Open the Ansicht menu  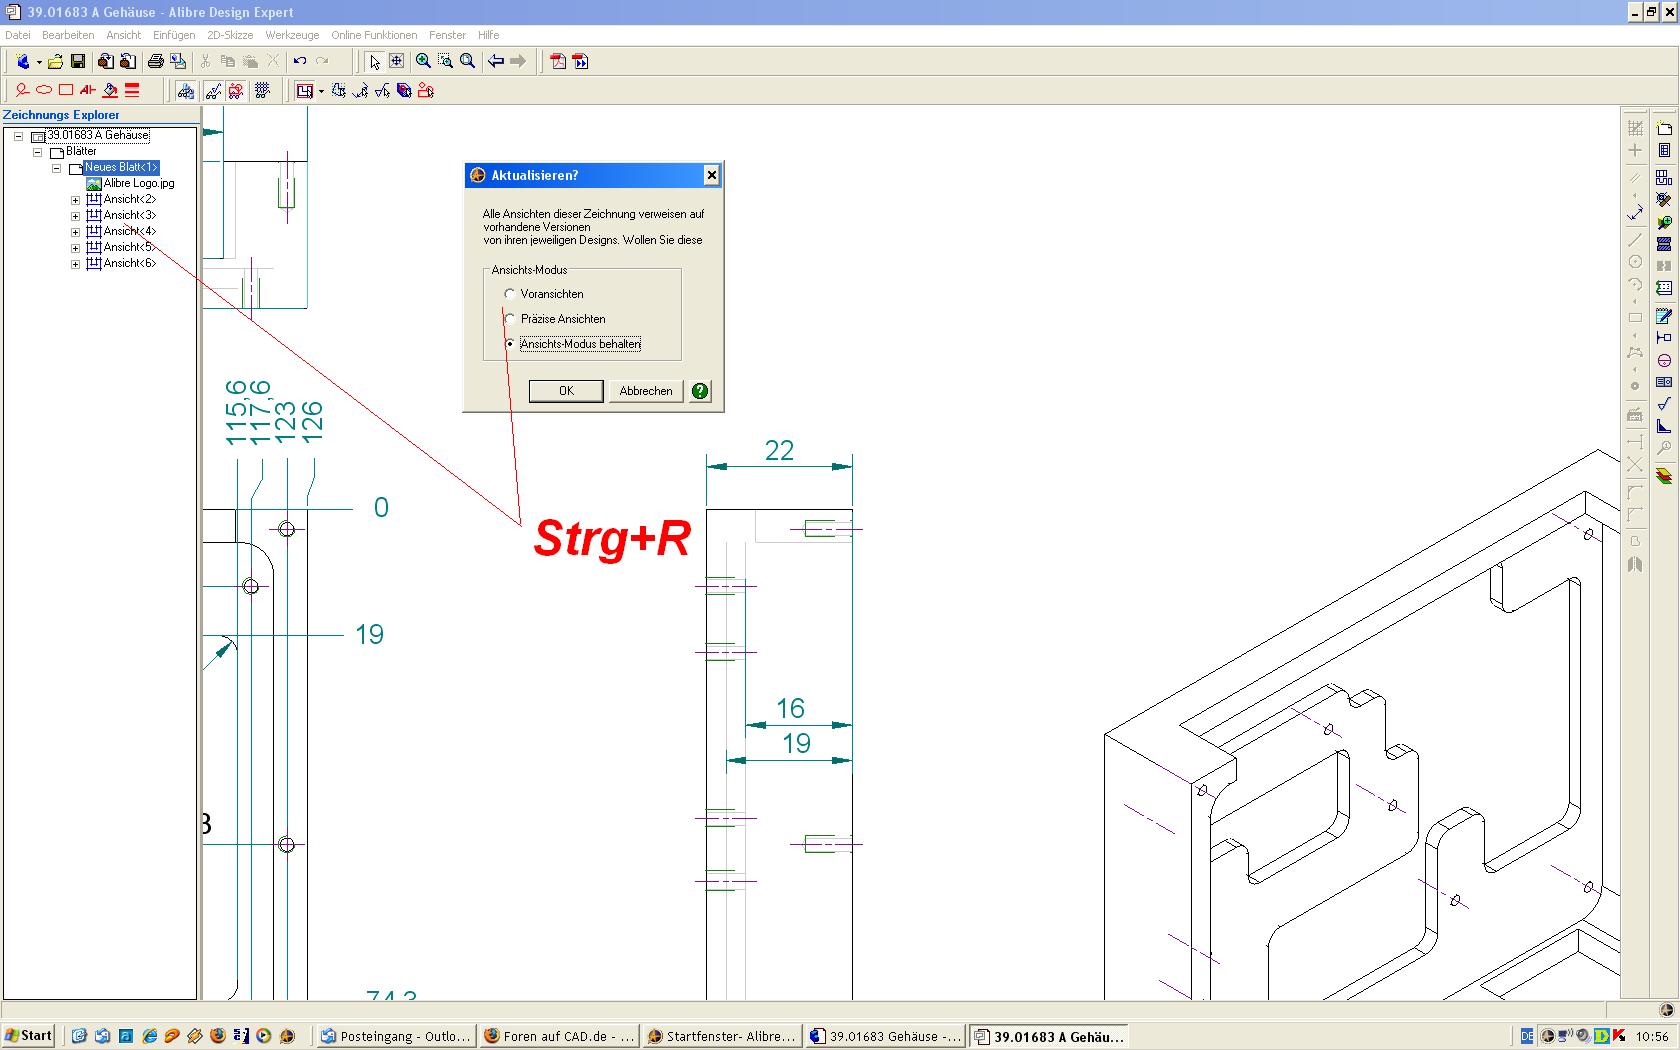(x=124, y=35)
